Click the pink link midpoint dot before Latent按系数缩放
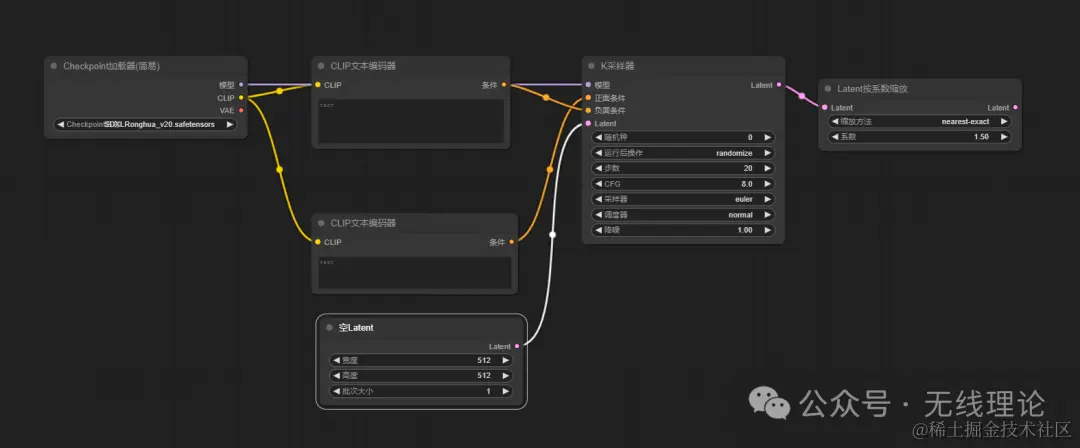 pos(802,96)
